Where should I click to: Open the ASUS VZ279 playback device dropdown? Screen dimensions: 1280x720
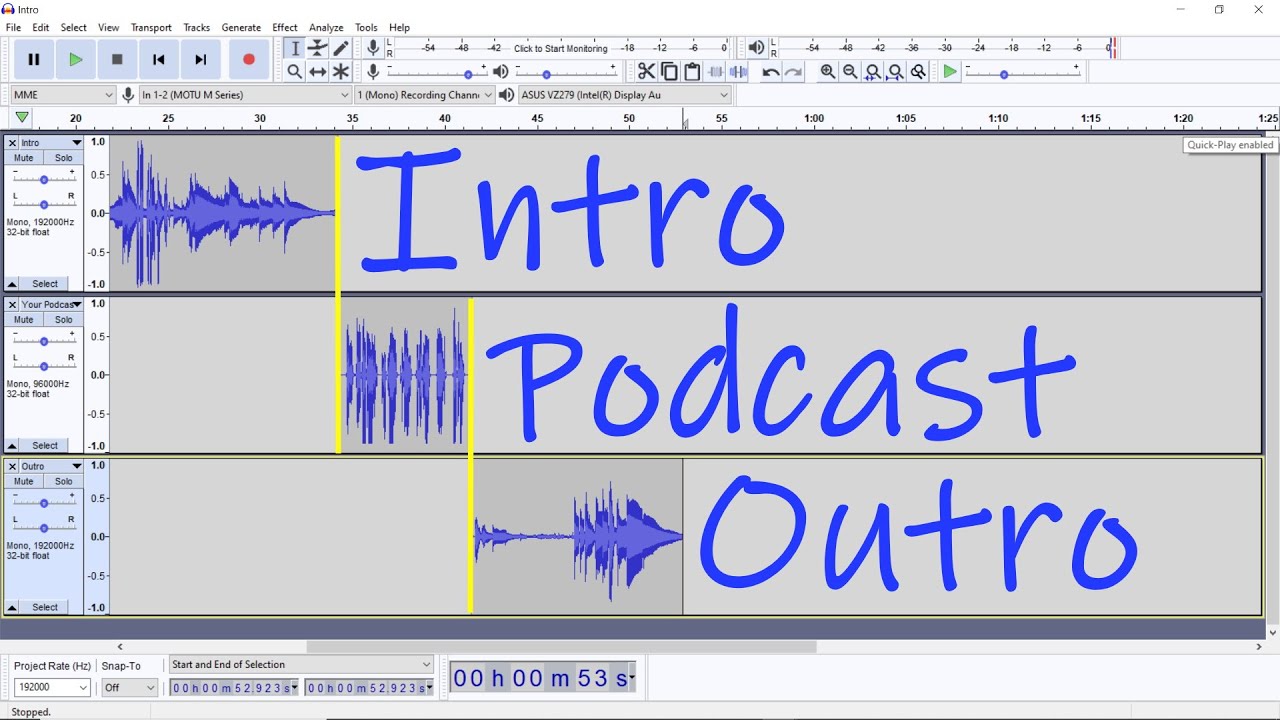(x=624, y=95)
